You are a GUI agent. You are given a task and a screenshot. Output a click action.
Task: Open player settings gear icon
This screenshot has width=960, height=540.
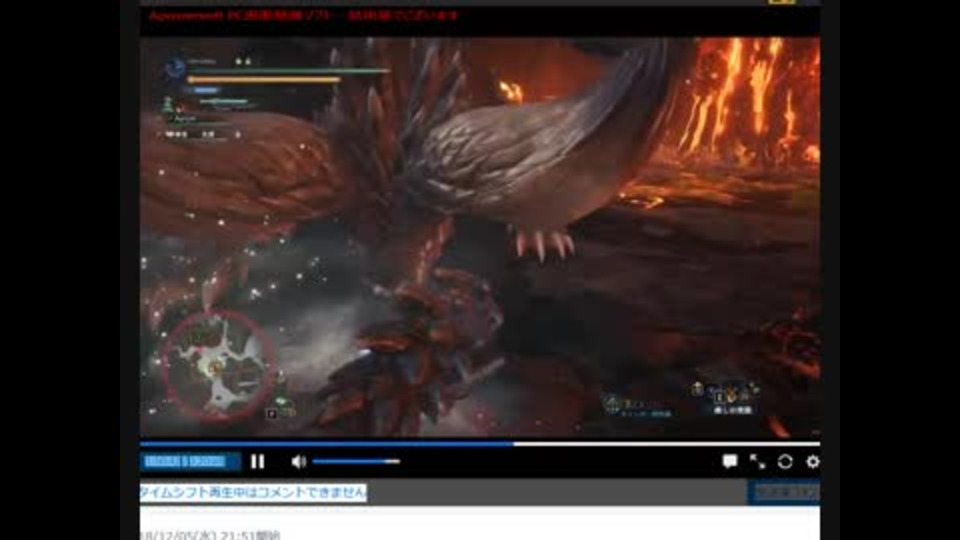(x=812, y=461)
